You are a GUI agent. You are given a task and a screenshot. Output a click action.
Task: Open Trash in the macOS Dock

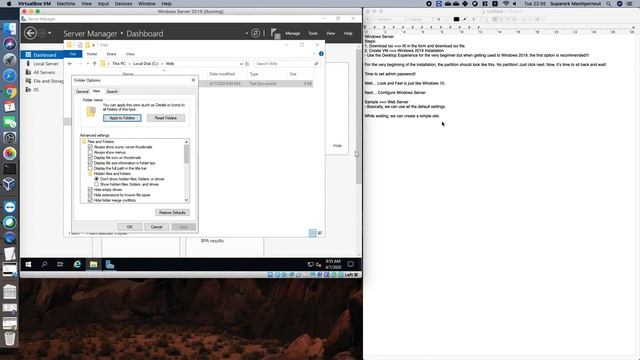tap(10, 338)
